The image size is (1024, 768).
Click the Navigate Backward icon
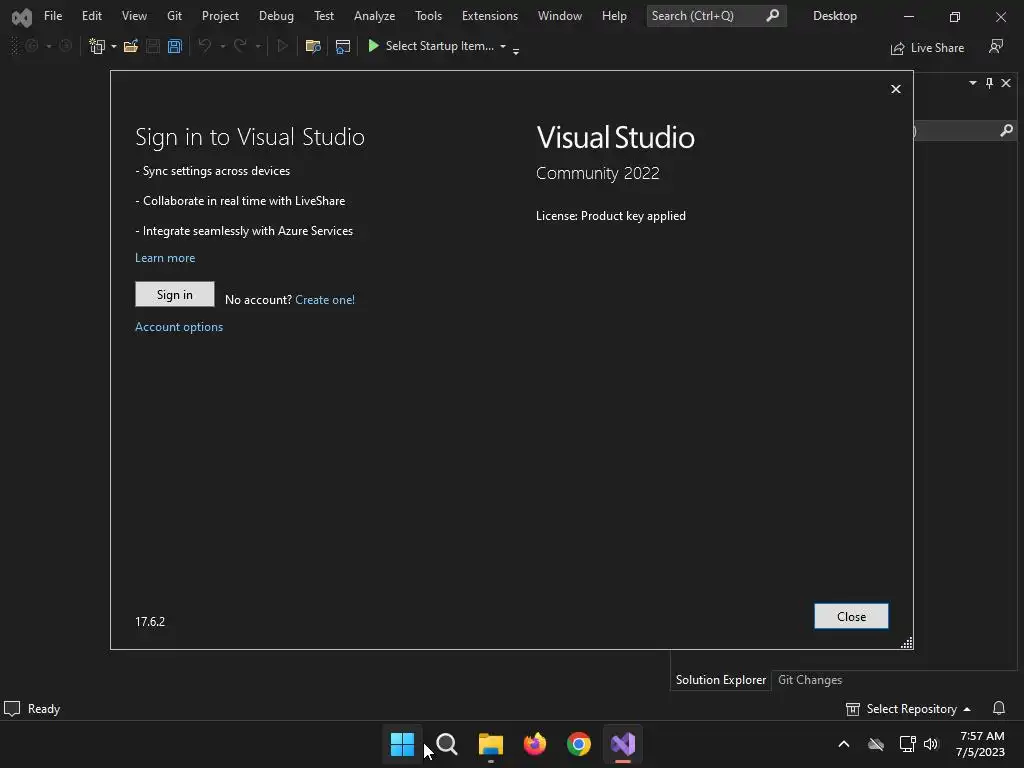click(x=31, y=46)
